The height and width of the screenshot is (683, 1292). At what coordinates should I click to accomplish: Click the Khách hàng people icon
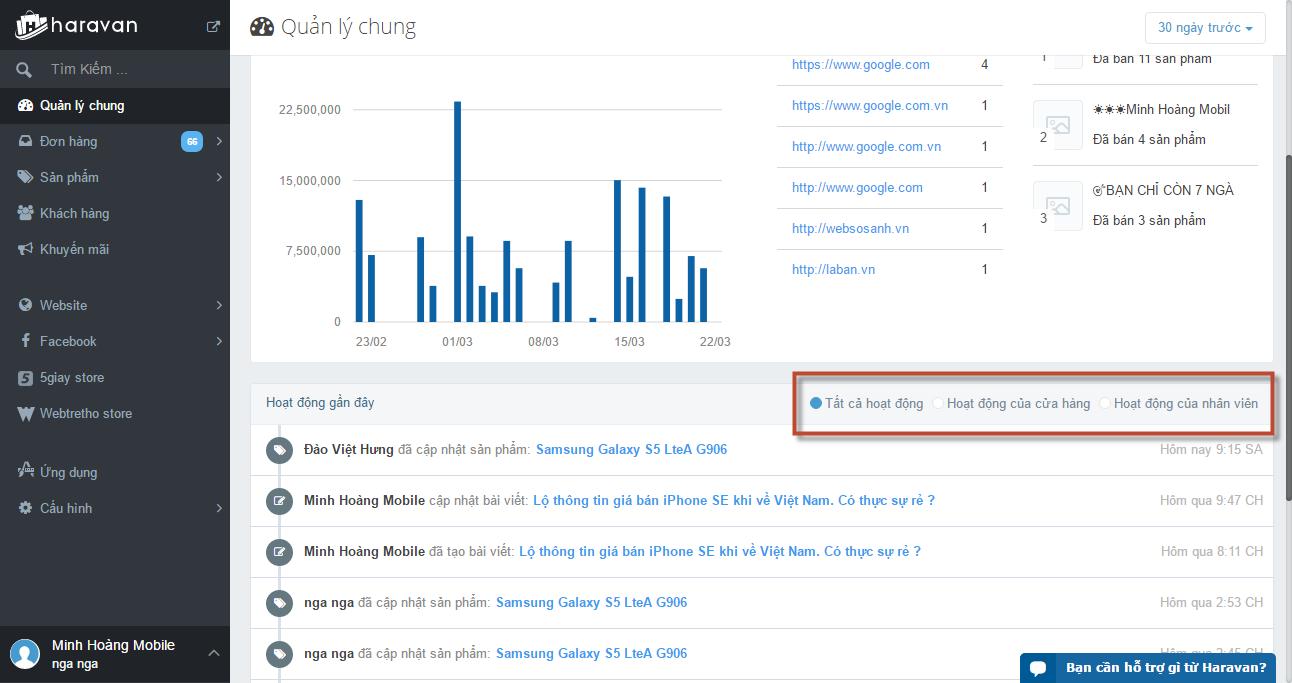(x=25, y=213)
